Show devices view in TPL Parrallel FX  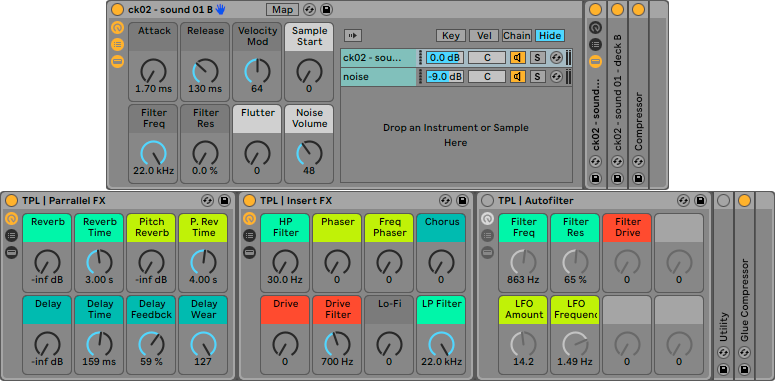point(11,253)
